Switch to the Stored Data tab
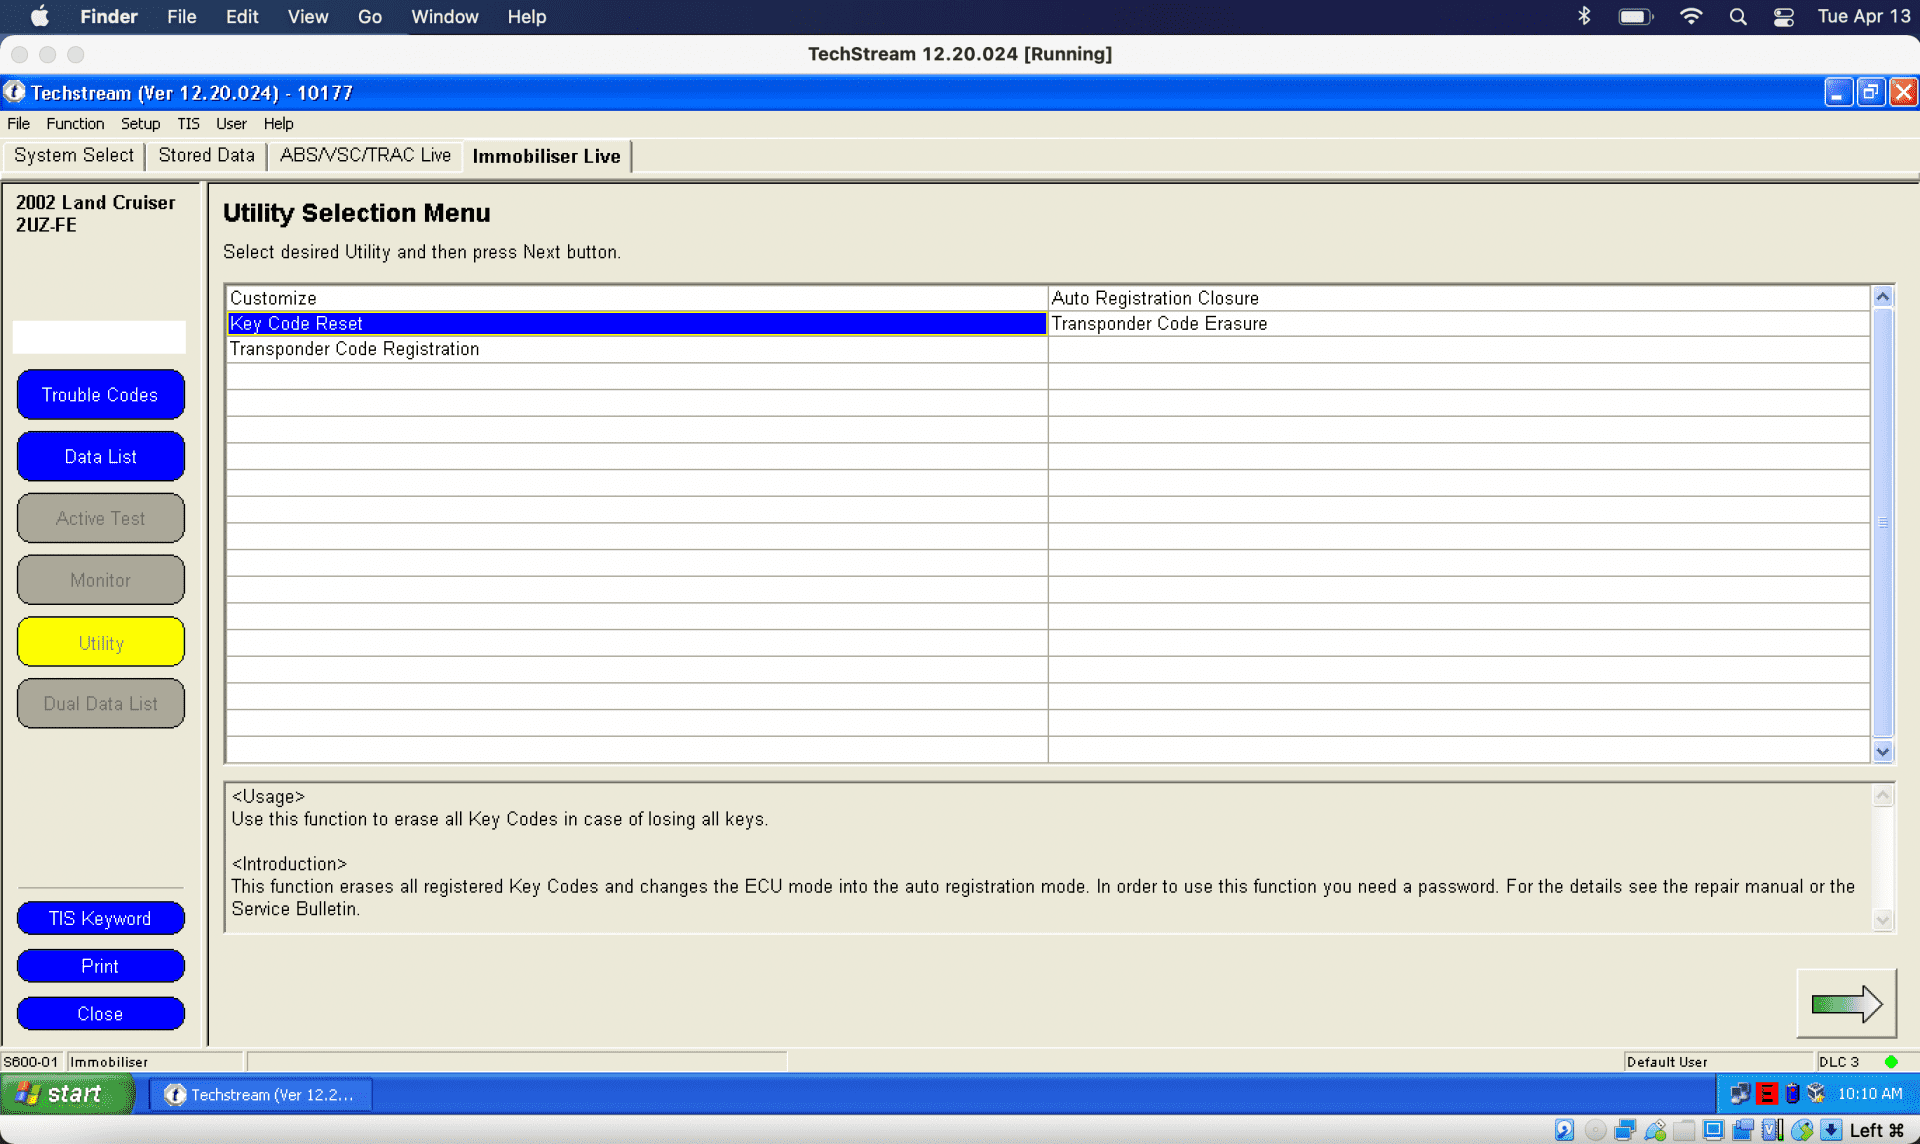This screenshot has width=1920, height=1144. click(206, 155)
